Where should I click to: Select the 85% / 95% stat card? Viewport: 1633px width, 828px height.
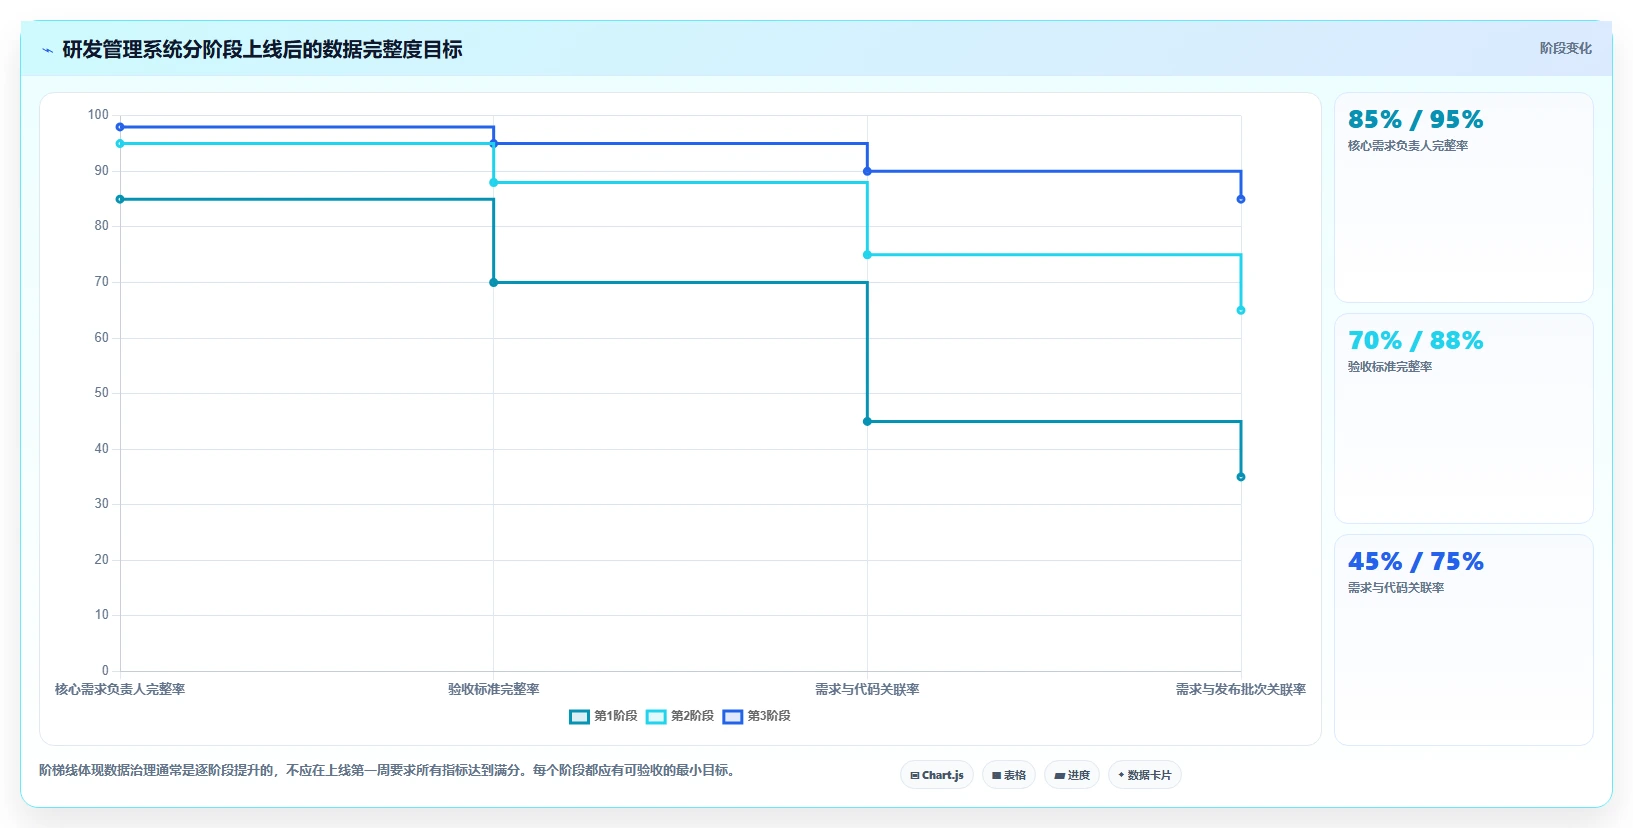tap(1463, 197)
